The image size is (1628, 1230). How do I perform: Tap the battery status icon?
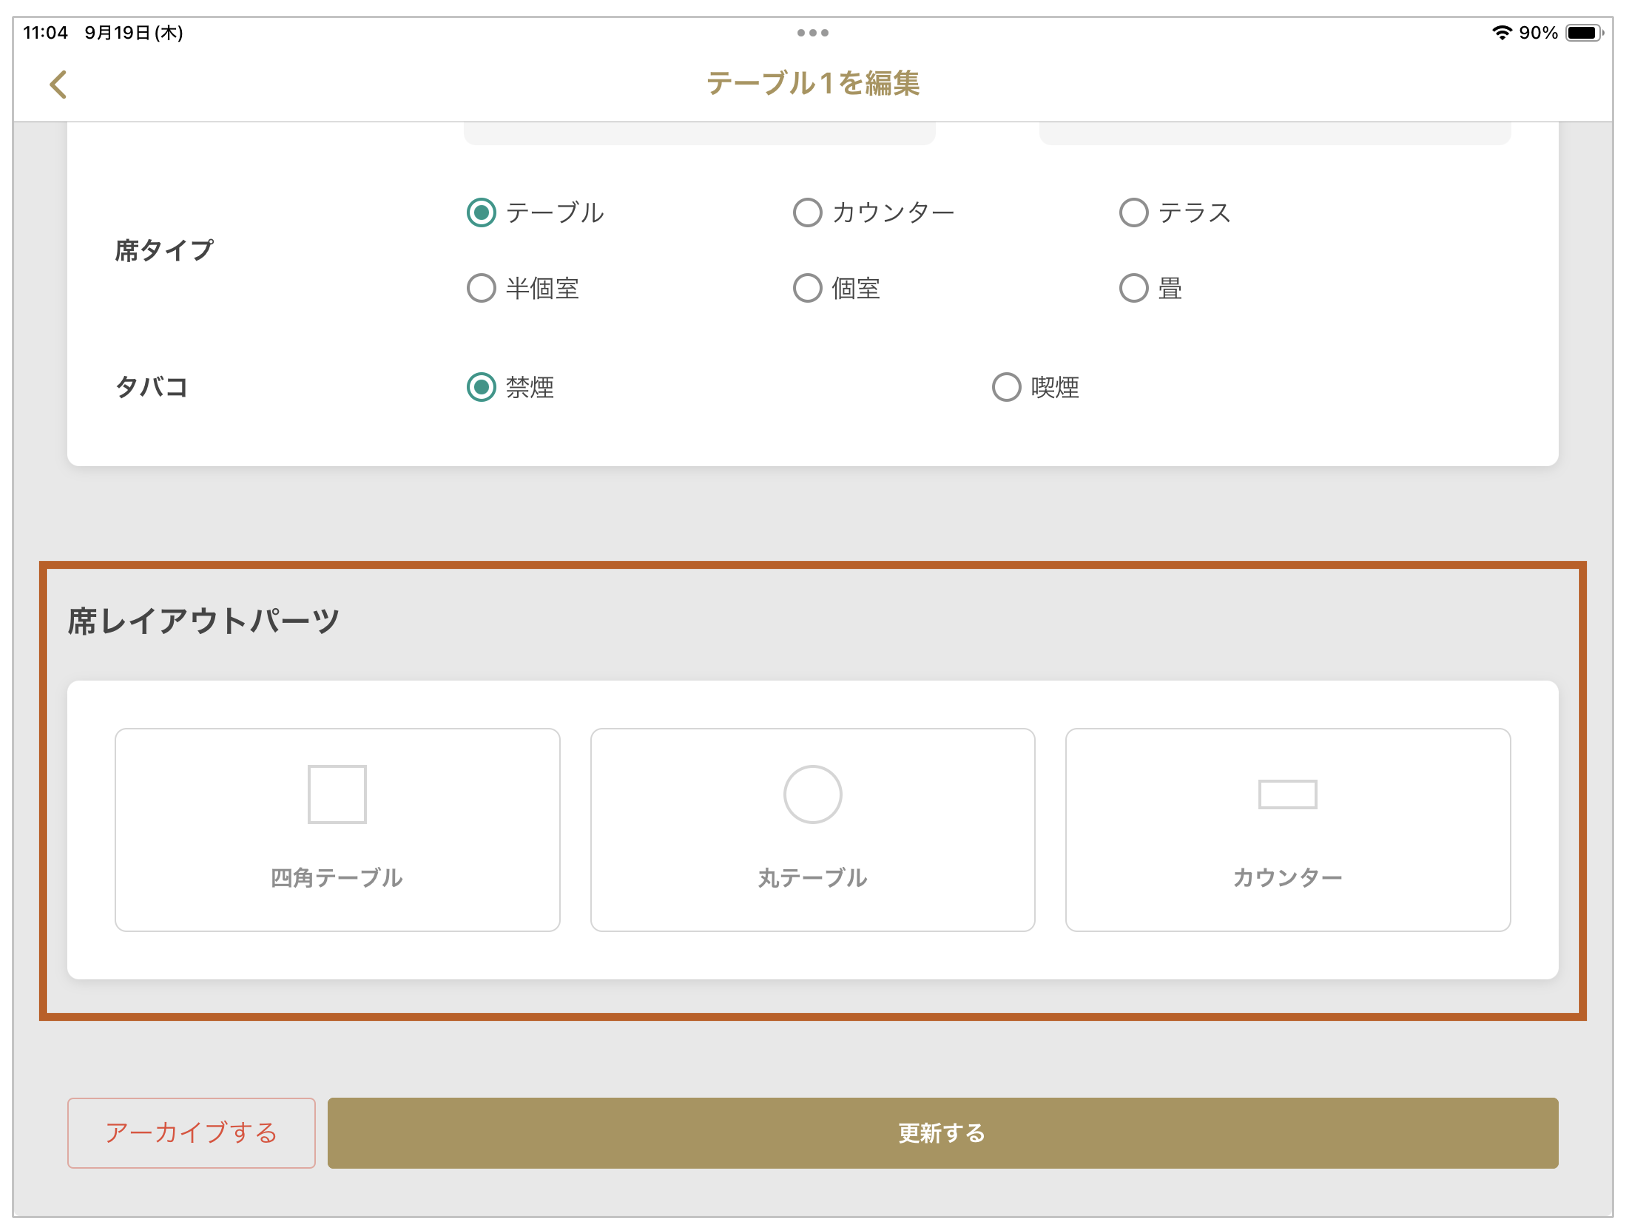(x=1583, y=33)
